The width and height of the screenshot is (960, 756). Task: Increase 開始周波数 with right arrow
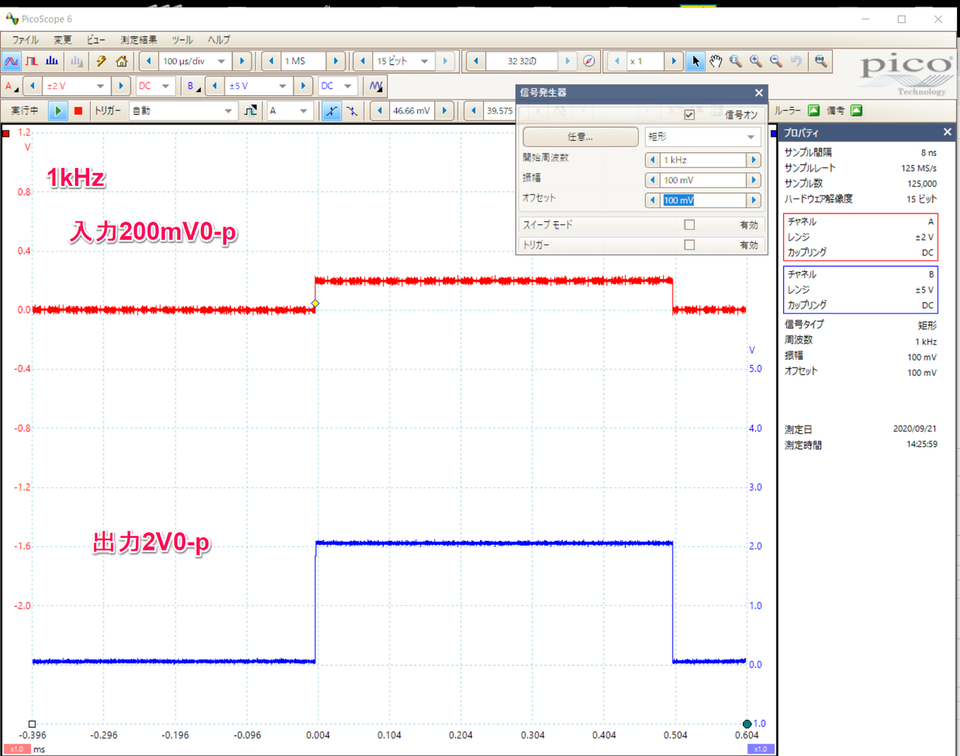753,160
